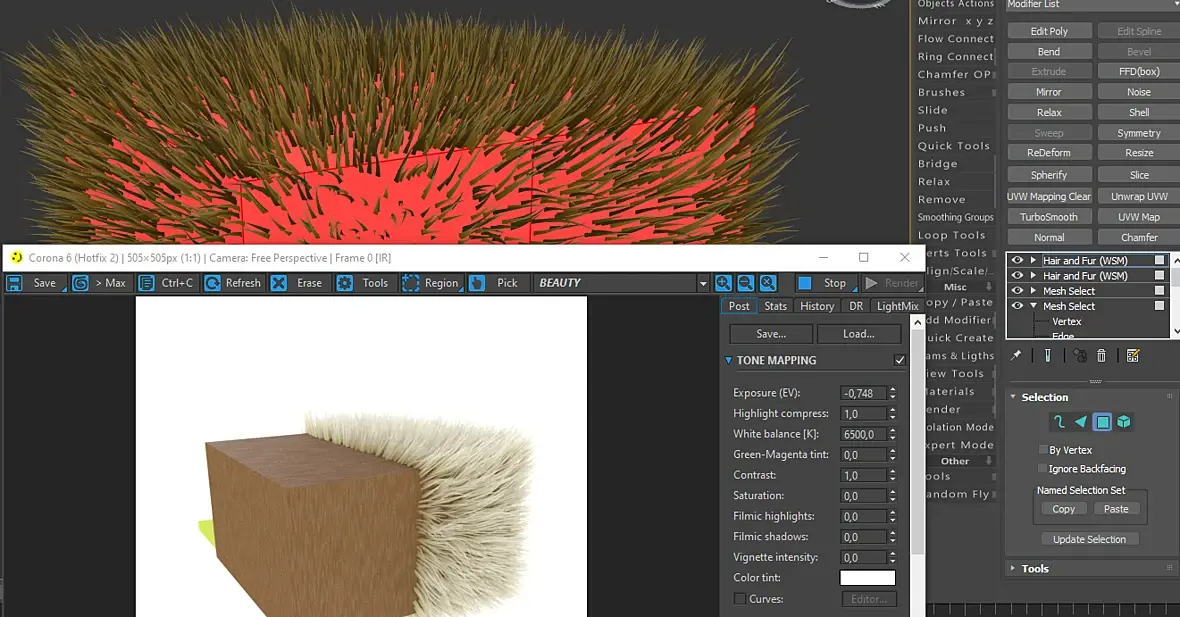The width and height of the screenshot is (1180, 617).
Task: Click the Refresh render icon
Action: pos(213,283)
